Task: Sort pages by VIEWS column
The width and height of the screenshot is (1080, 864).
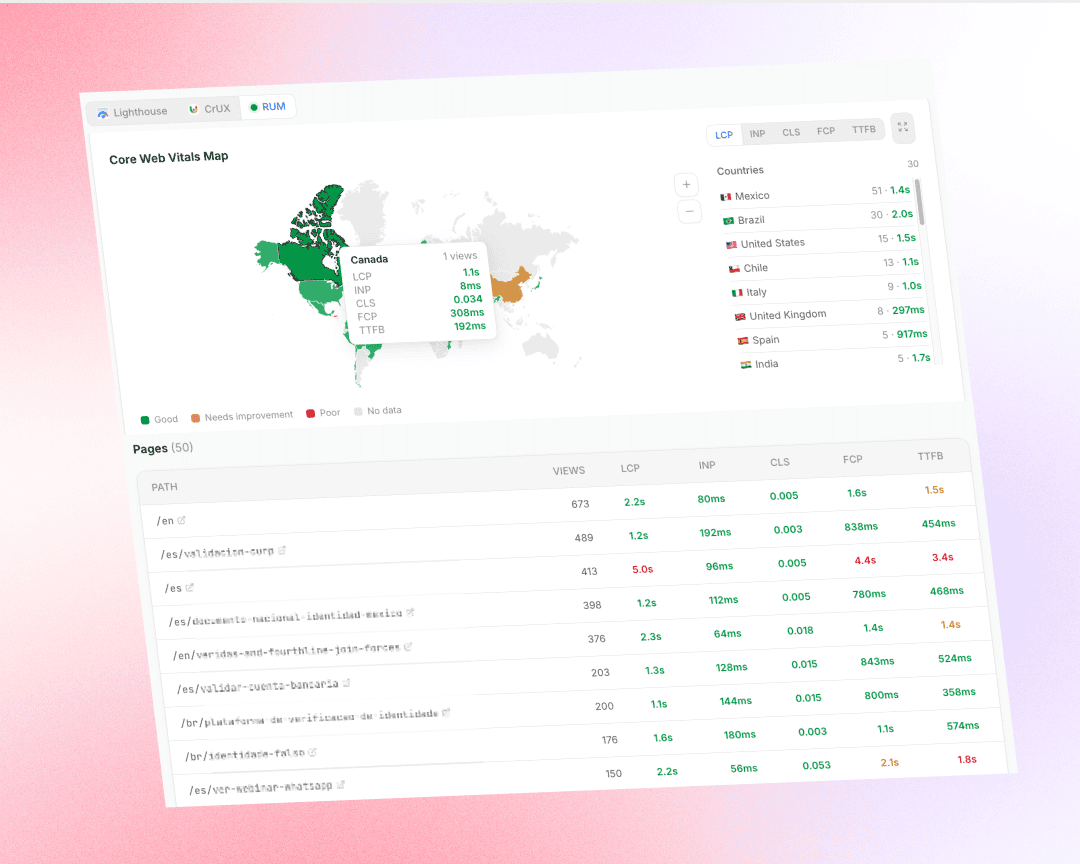Action: 569,471
